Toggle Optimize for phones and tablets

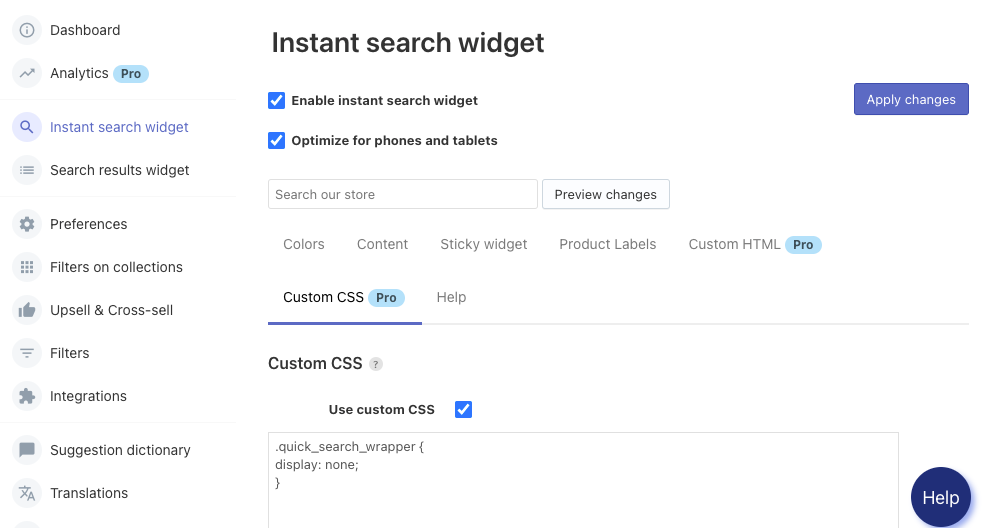(276, 140)
